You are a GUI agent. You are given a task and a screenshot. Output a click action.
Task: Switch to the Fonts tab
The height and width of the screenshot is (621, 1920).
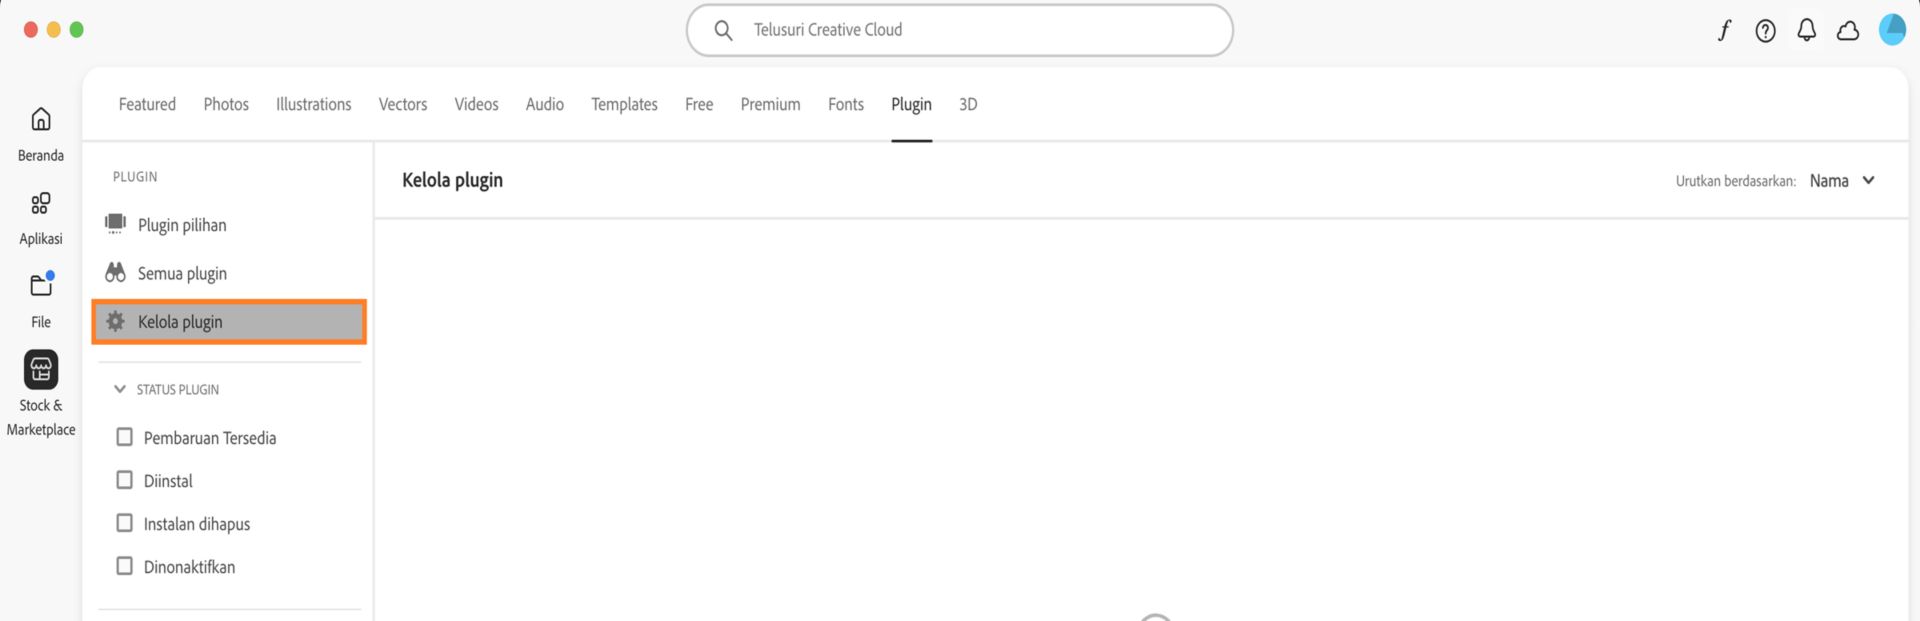coord(845,104)
